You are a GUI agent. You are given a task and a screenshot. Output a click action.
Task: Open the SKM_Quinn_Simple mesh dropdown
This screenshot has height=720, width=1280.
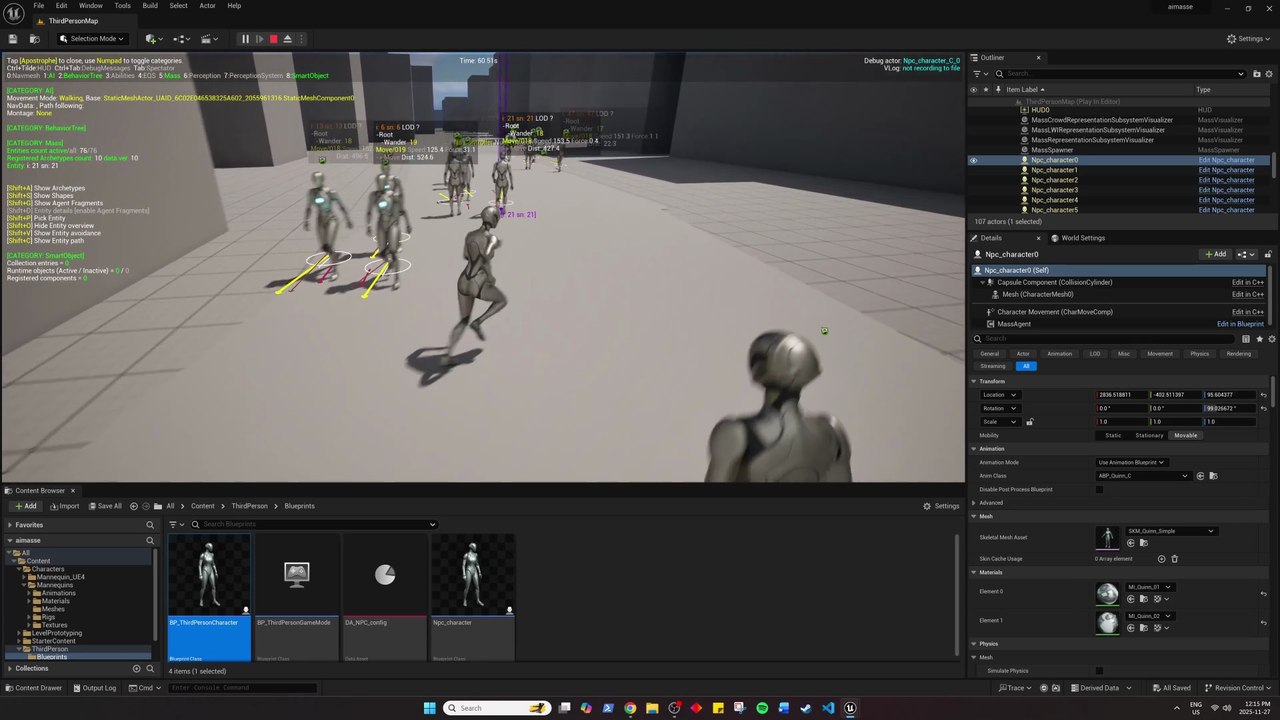(x=1171, y=531)
